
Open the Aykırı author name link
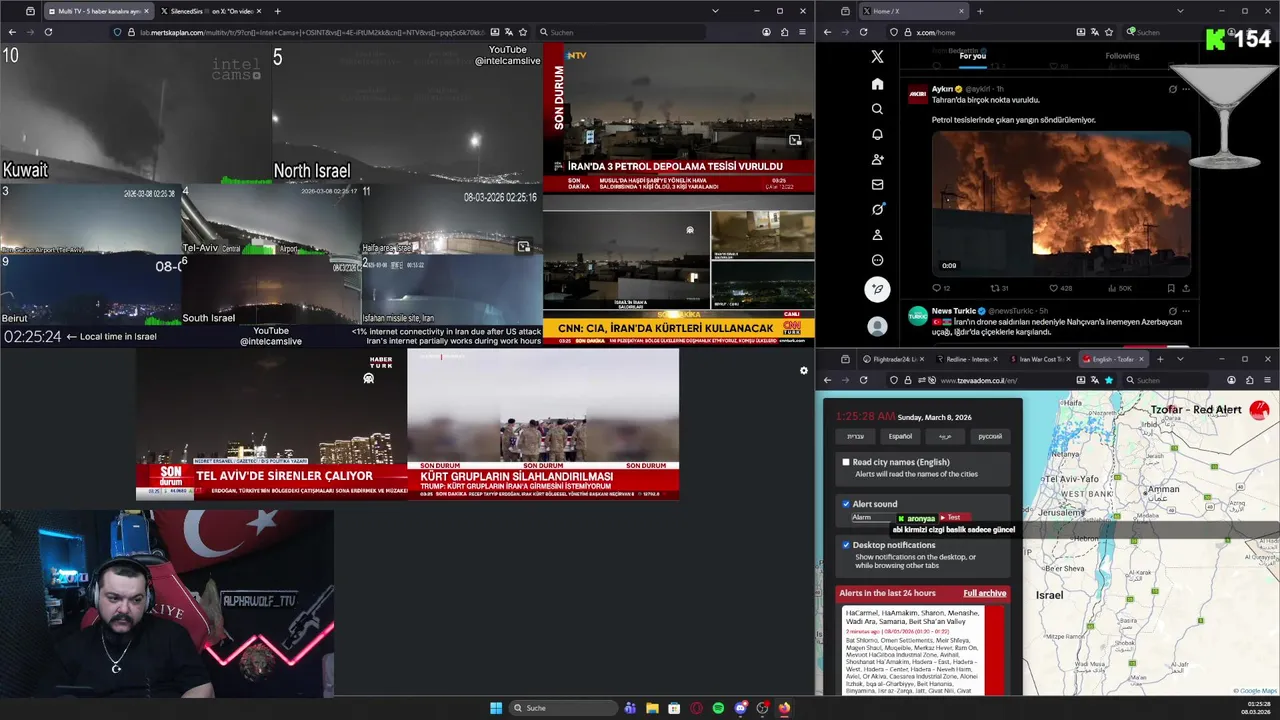coord(942,89)
